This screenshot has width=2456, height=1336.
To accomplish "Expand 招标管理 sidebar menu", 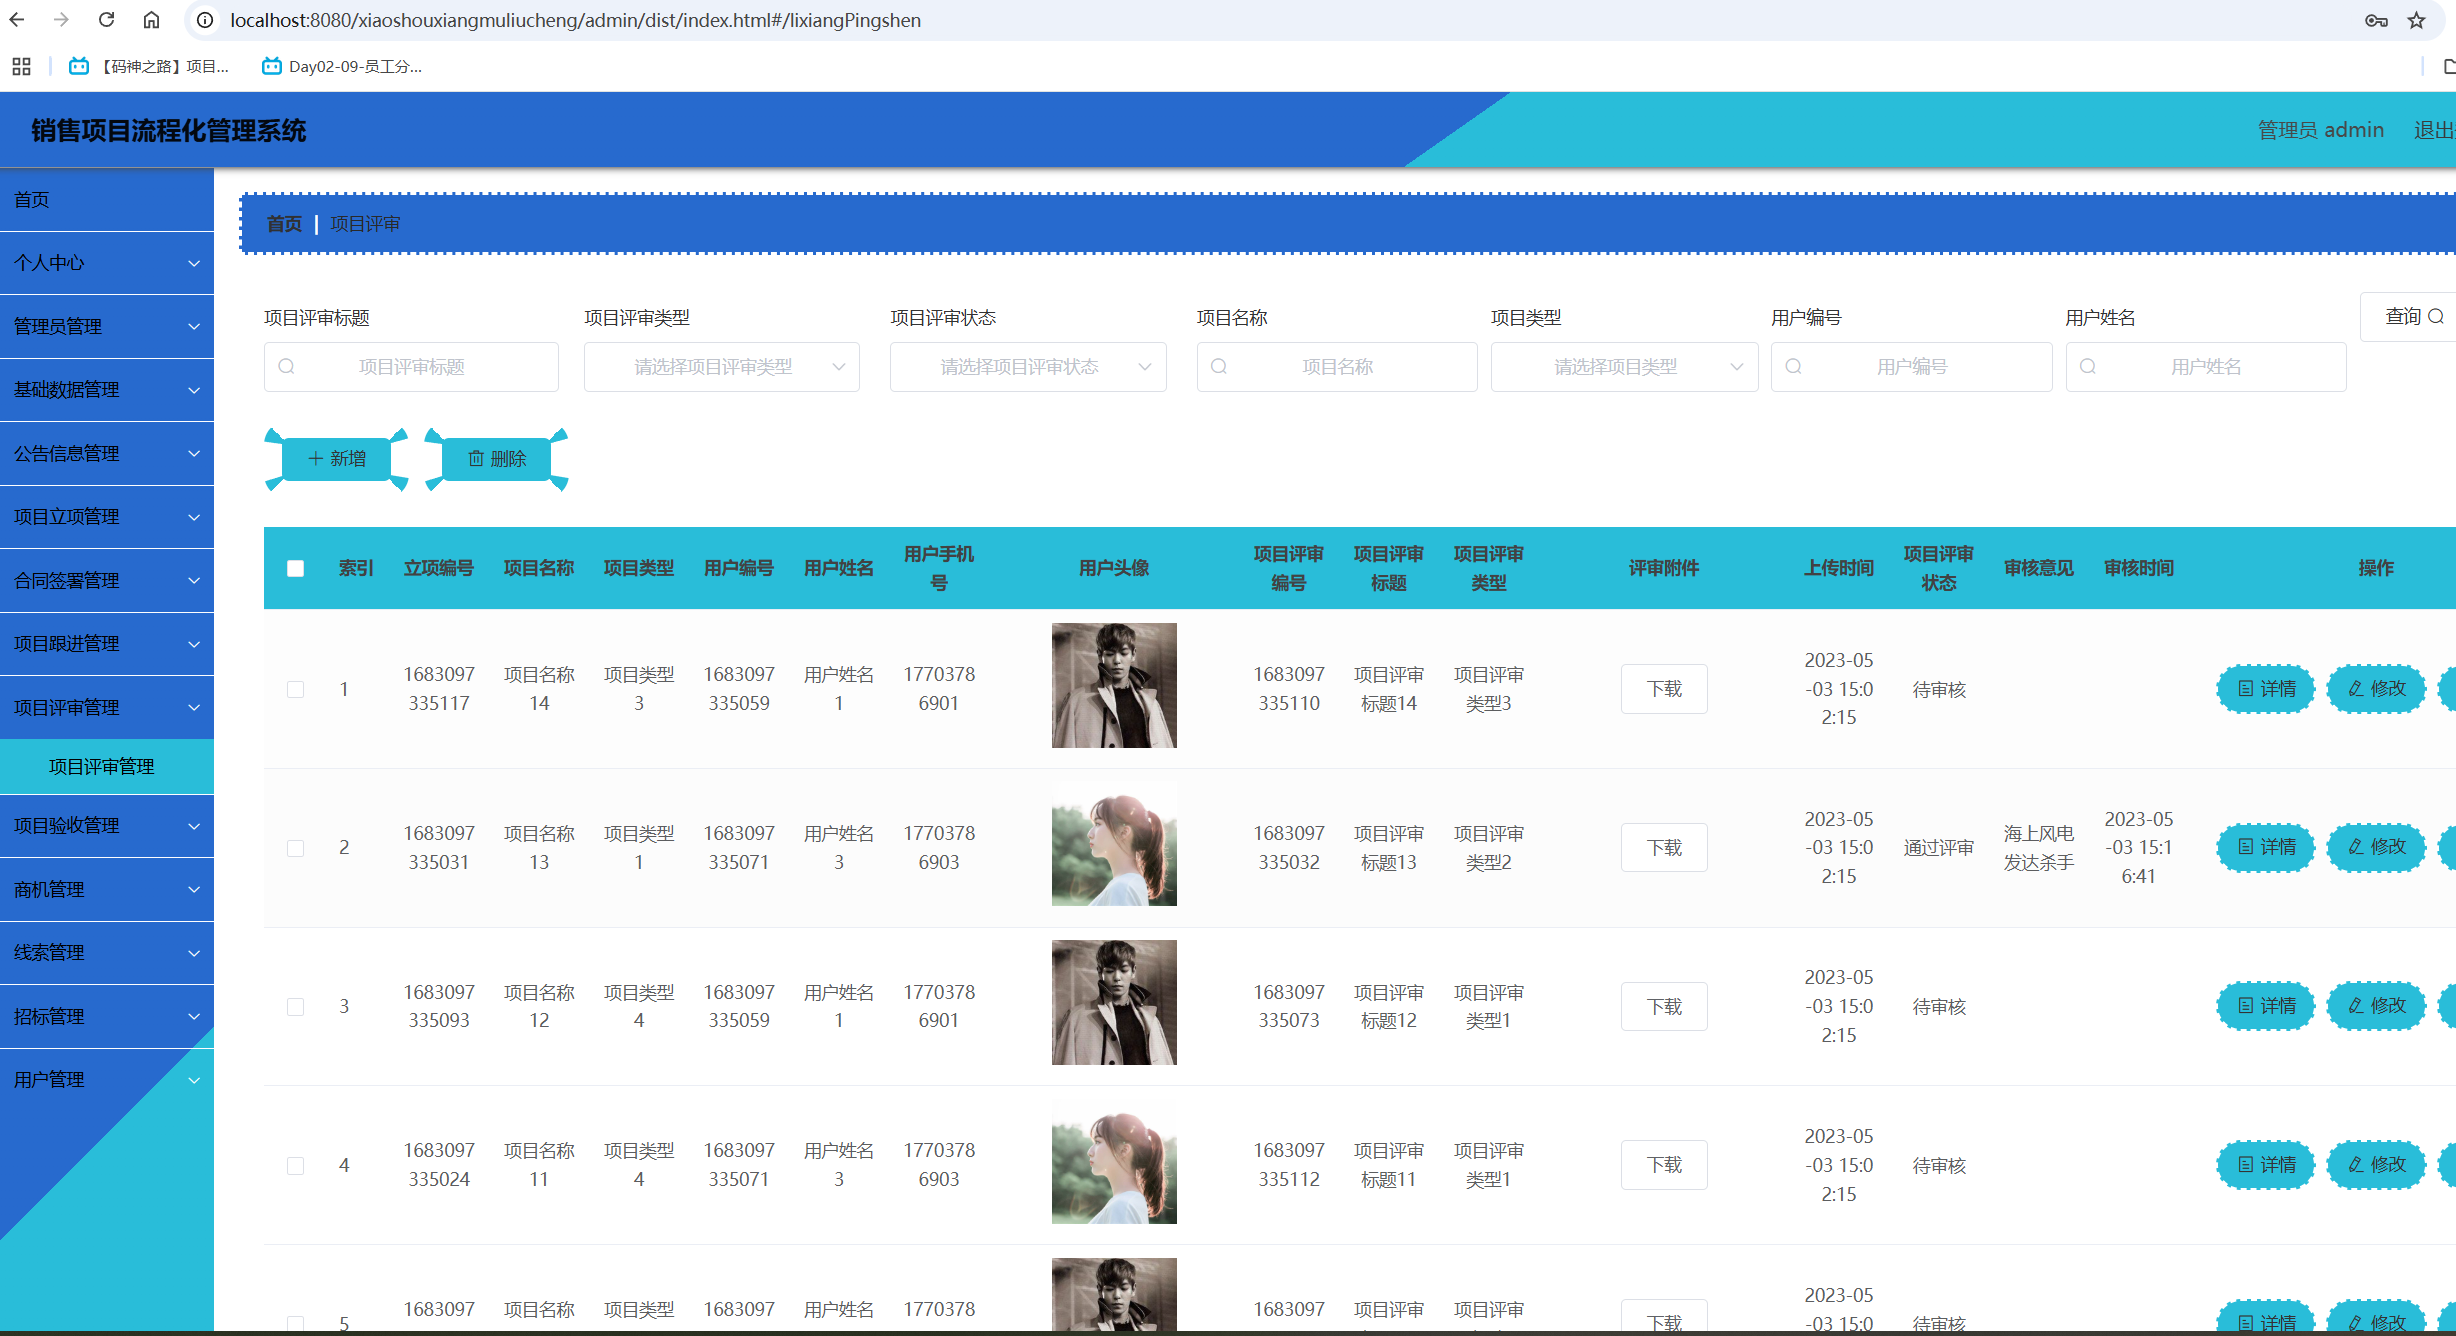I will click(x=107, y=1017).
